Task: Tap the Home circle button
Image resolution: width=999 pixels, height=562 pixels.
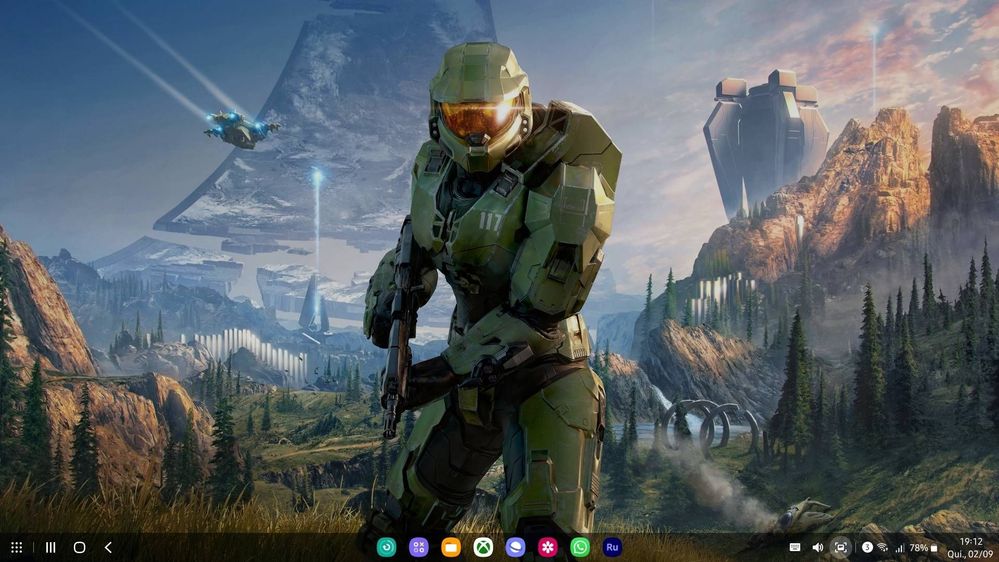Action: [x=80, y=547]
